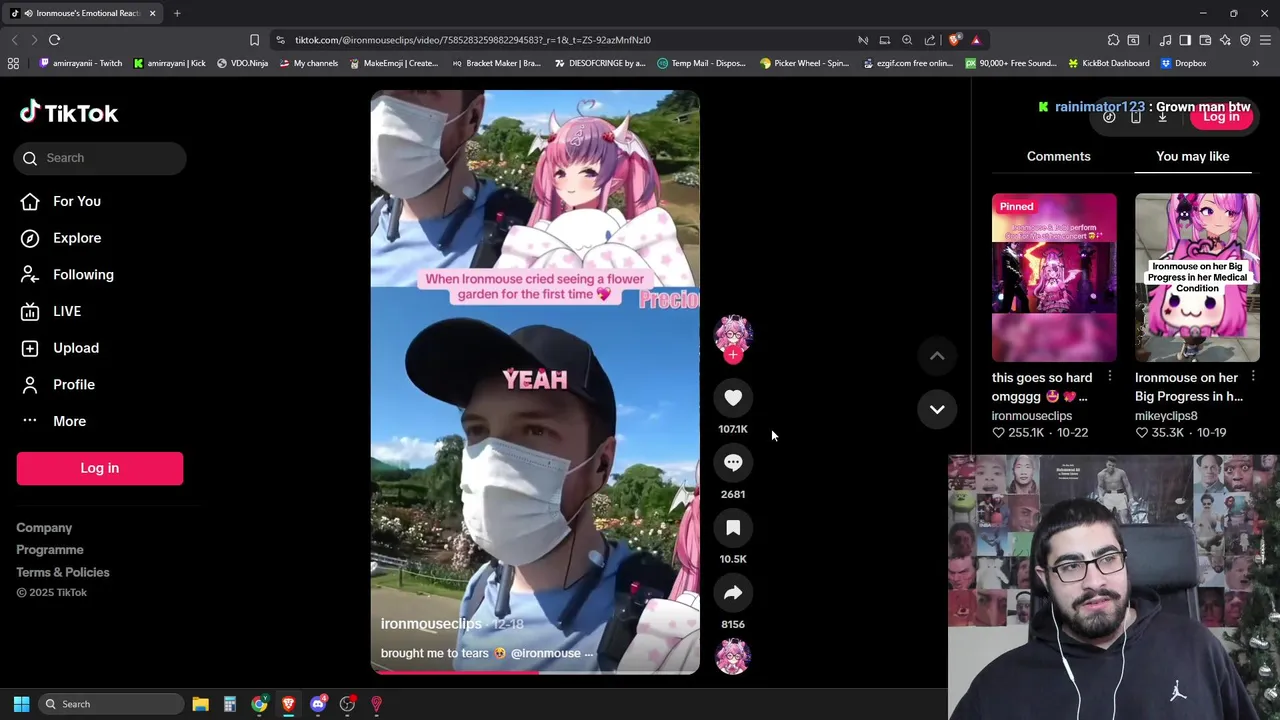This screenshot has width=1280, height=720.
Task: Open ironmouseclips link under pinned video
Action: point(1031,416)
